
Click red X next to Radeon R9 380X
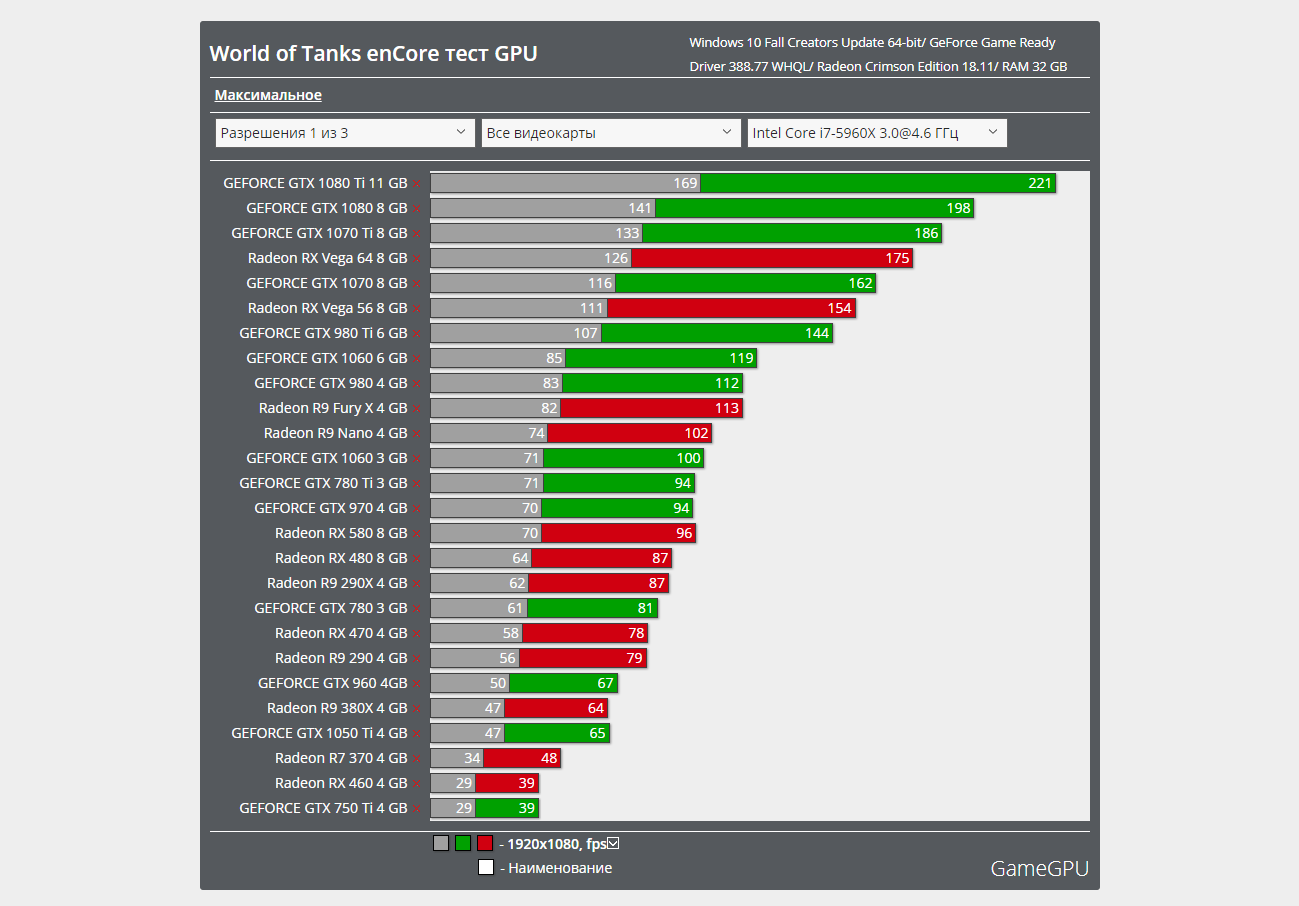[416, 709]
